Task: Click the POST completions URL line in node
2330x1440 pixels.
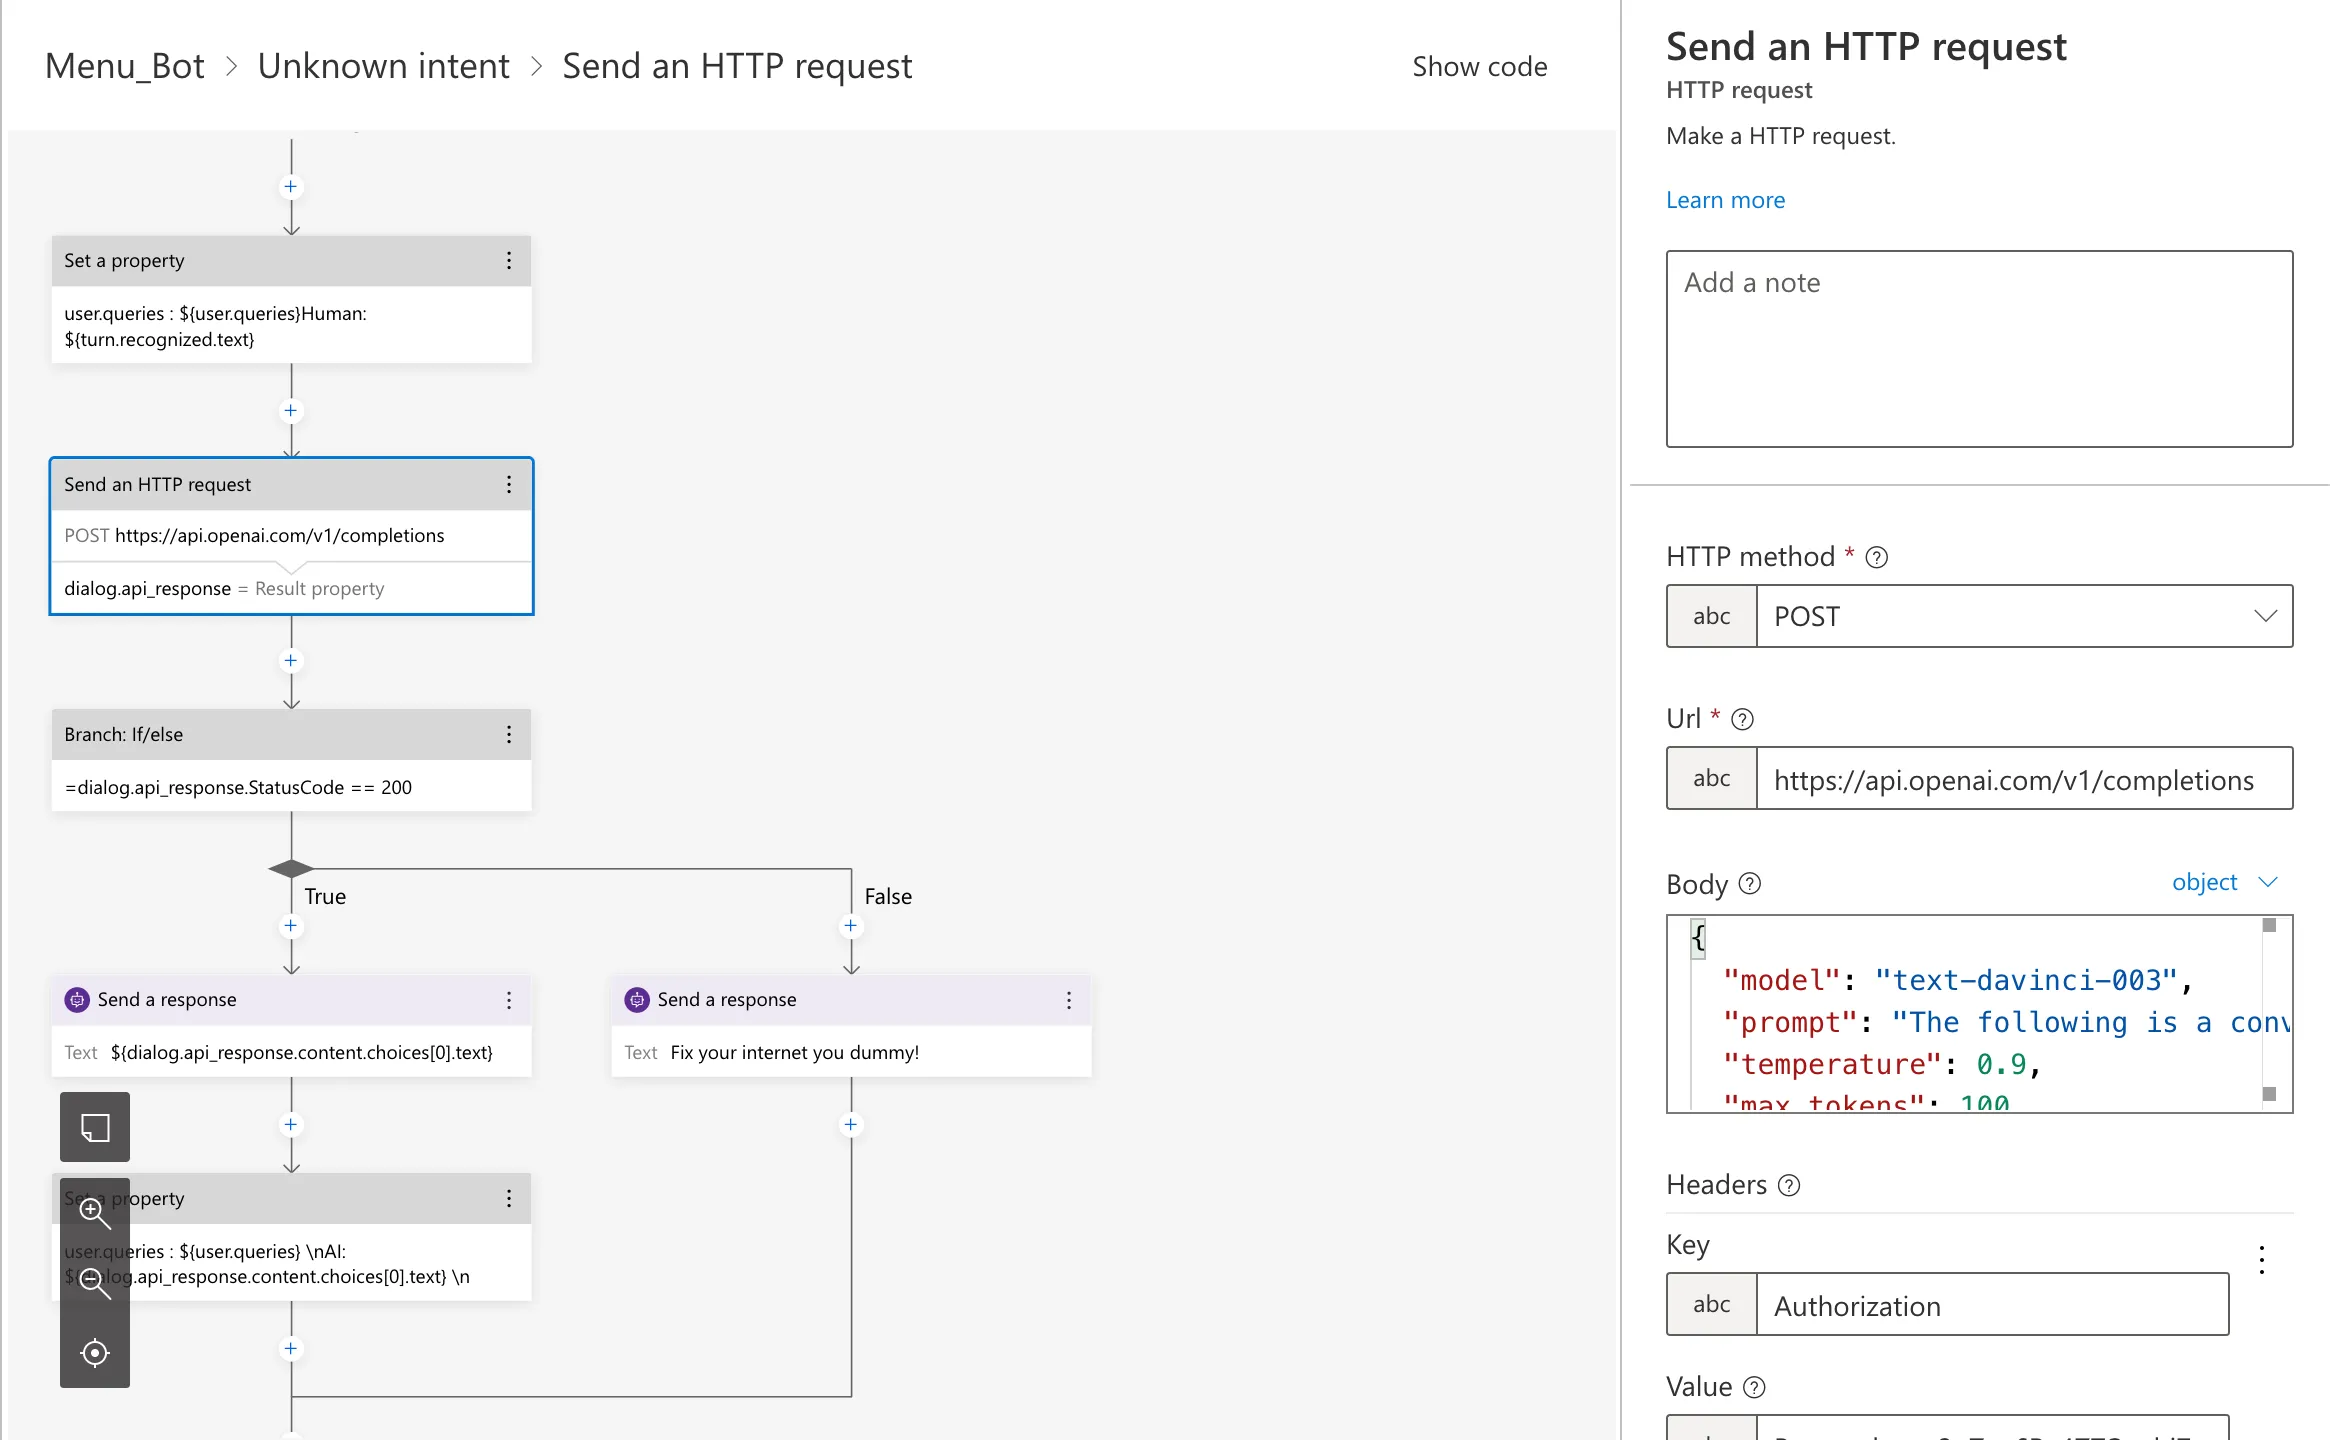Action: (x=254, y=536)
